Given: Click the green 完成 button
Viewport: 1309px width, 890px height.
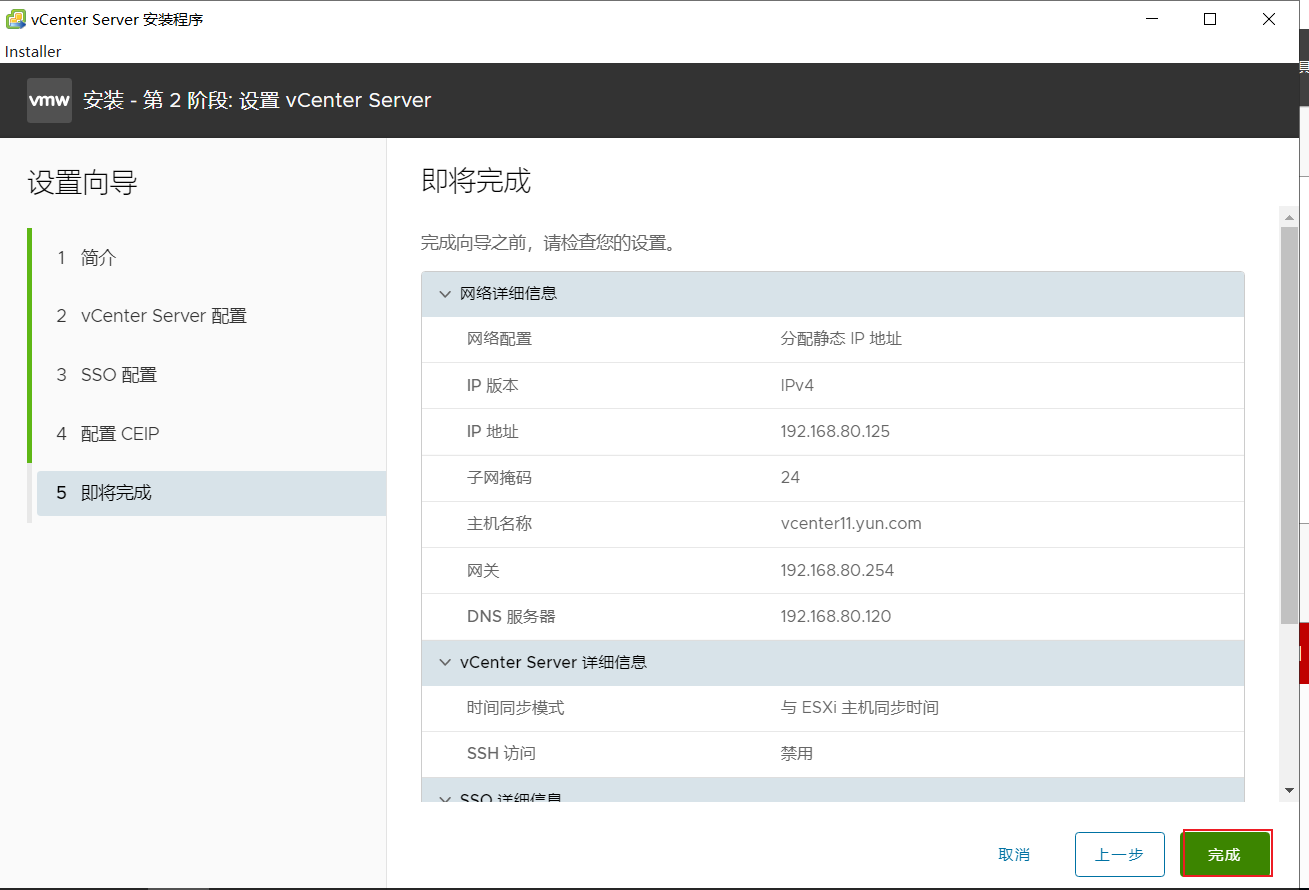Looking at the screenshot, I should click(x=1225, y=855).
